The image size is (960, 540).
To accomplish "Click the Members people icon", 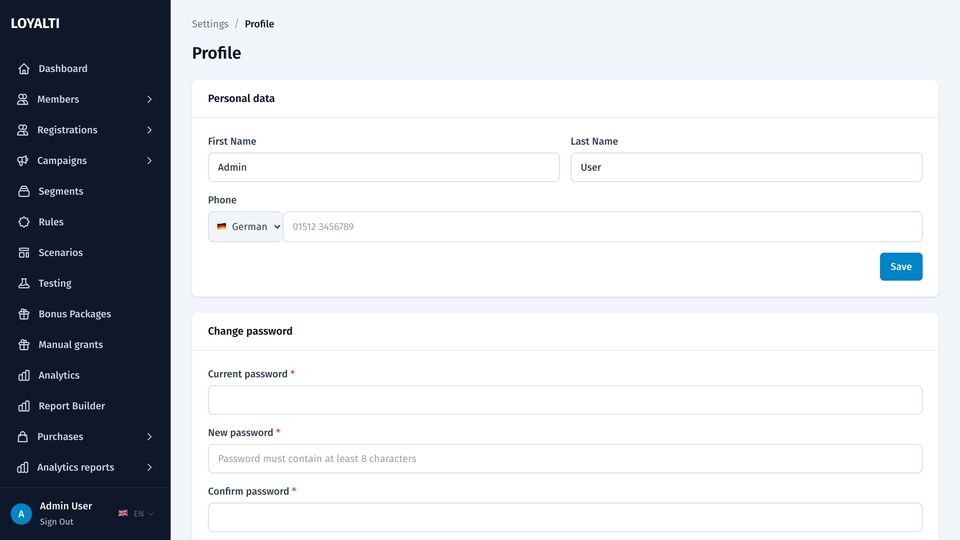I will tap(23, 99).
